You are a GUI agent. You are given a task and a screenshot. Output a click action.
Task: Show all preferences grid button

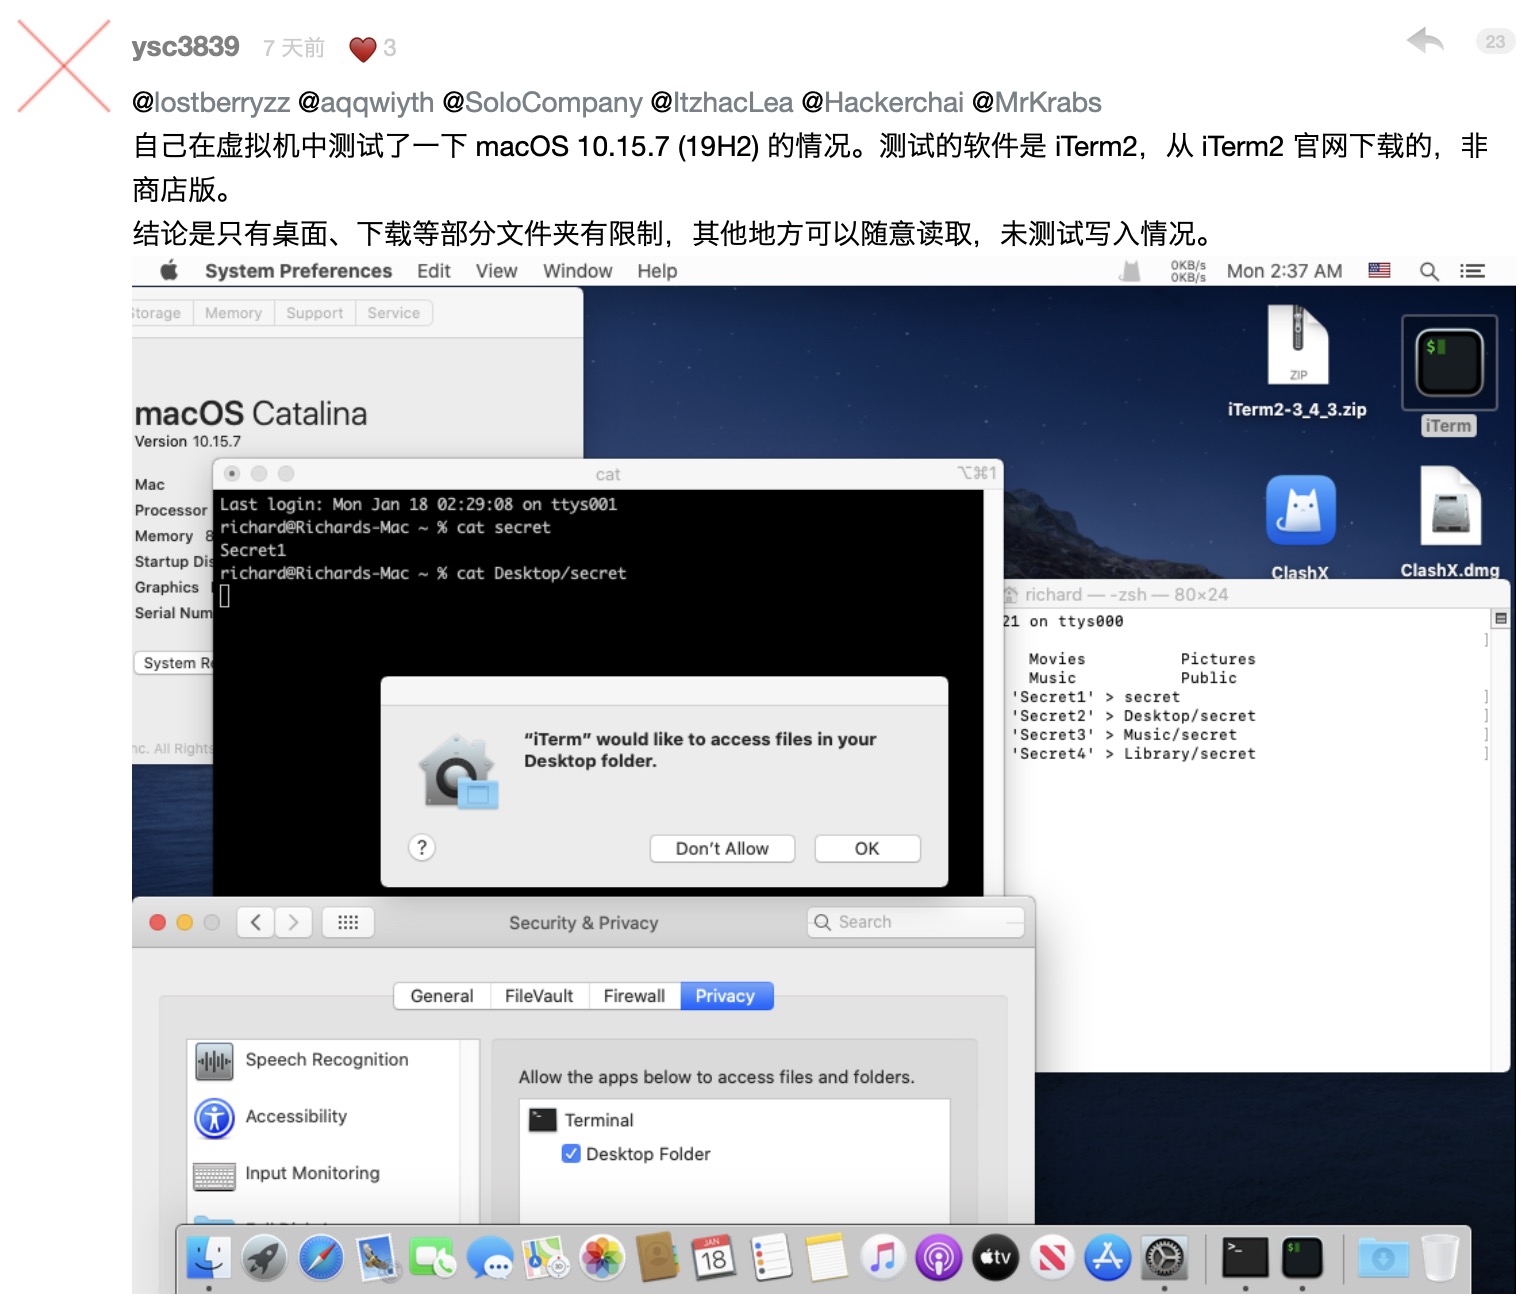348,922
